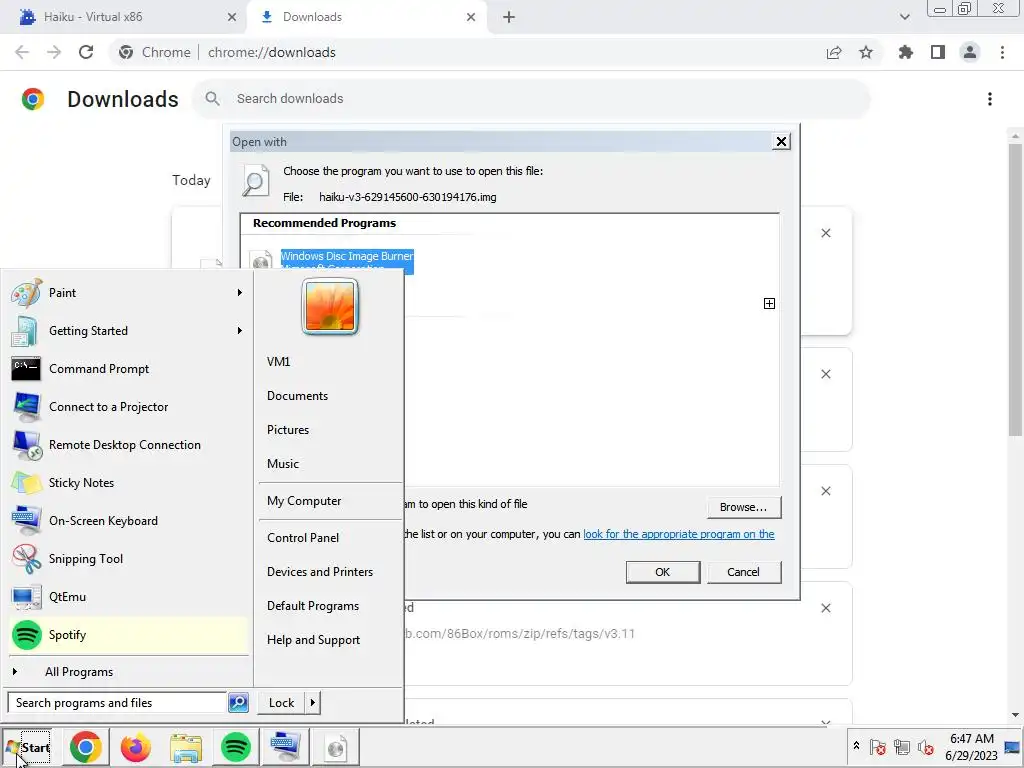1024x768 pixels.
Task: Expand Other Programs plus button
Action: click(769, 304)
